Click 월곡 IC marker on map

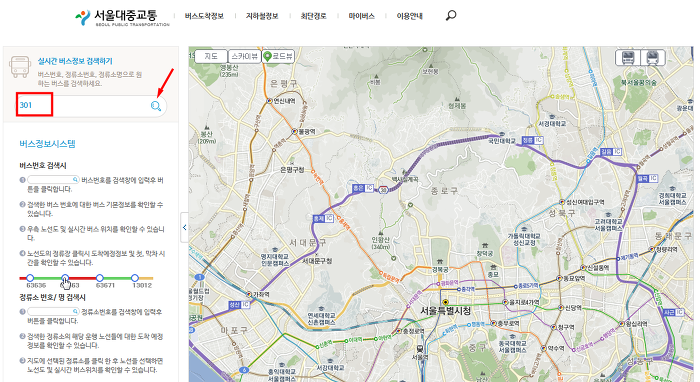(647, 178)
